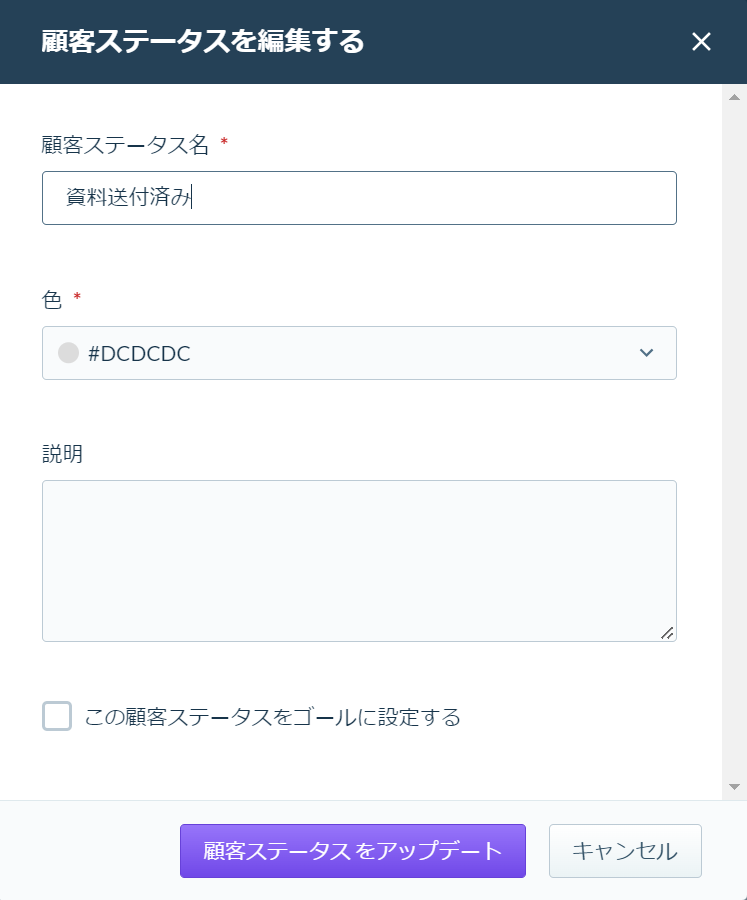The width and height of the screenshot is (747, 900).
Task: Click the 顧客ステータス名 field label
Action: click(125, 145)
